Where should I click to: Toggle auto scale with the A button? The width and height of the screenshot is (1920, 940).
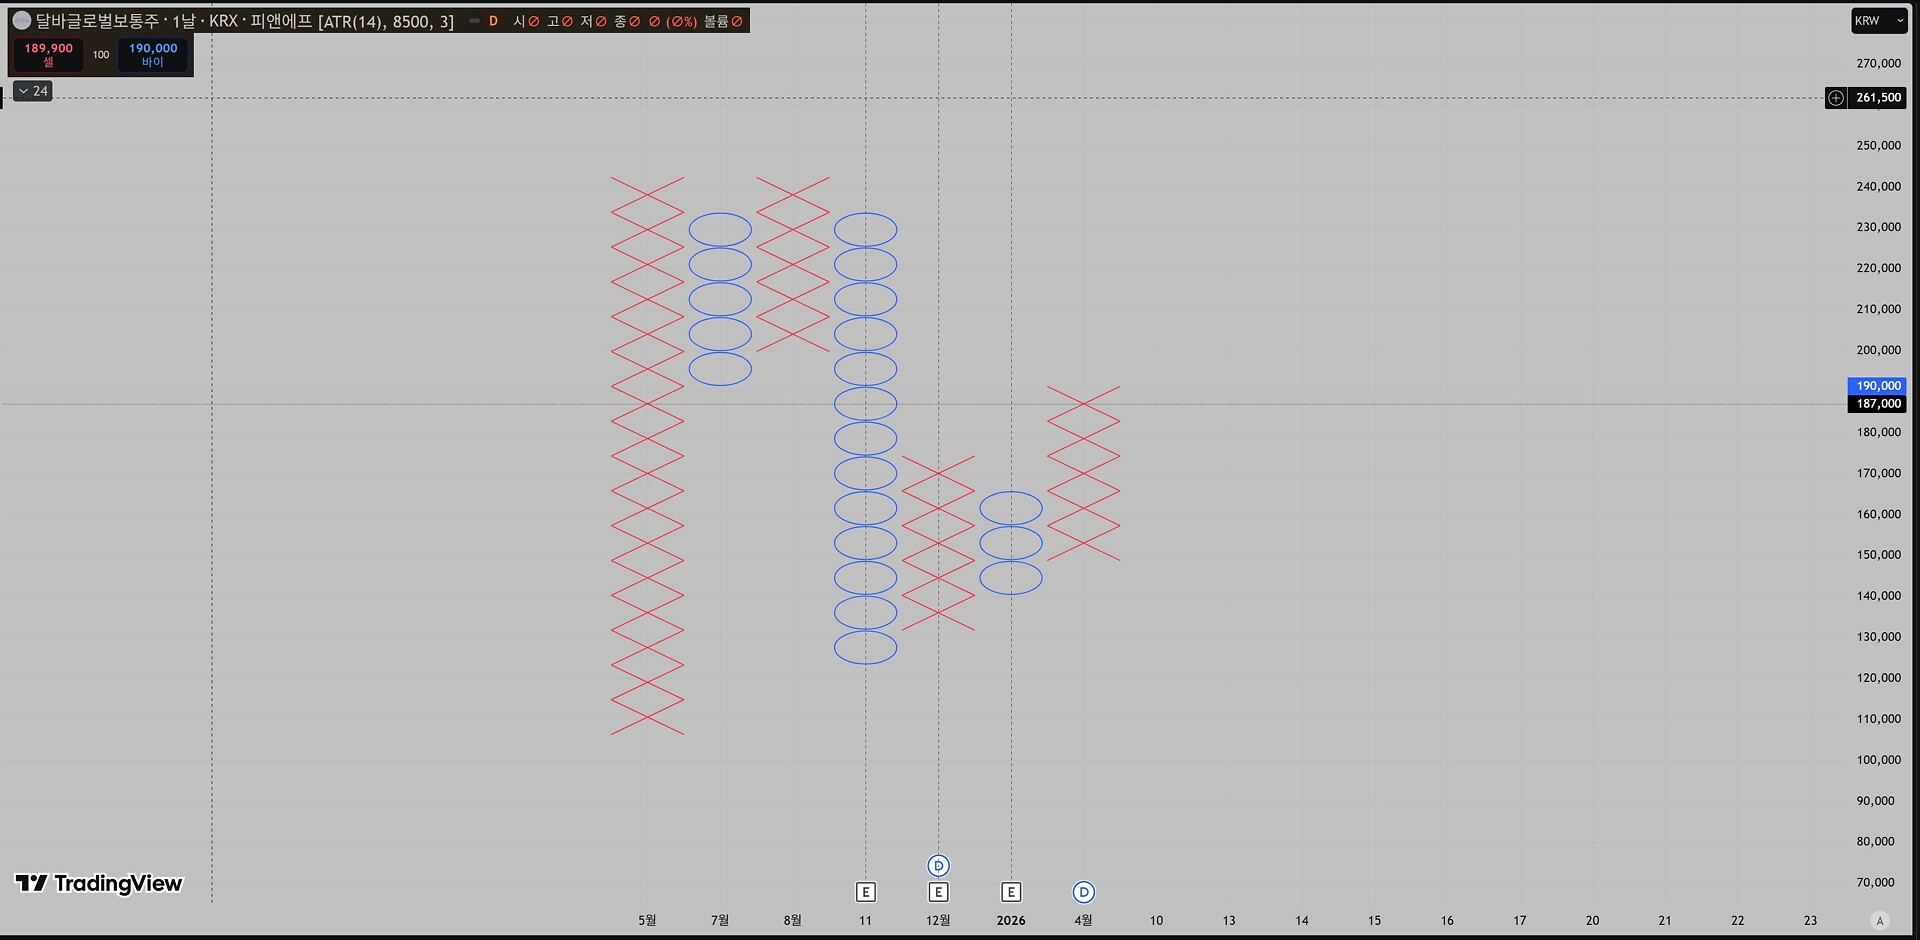click(x=1879, y=921)
